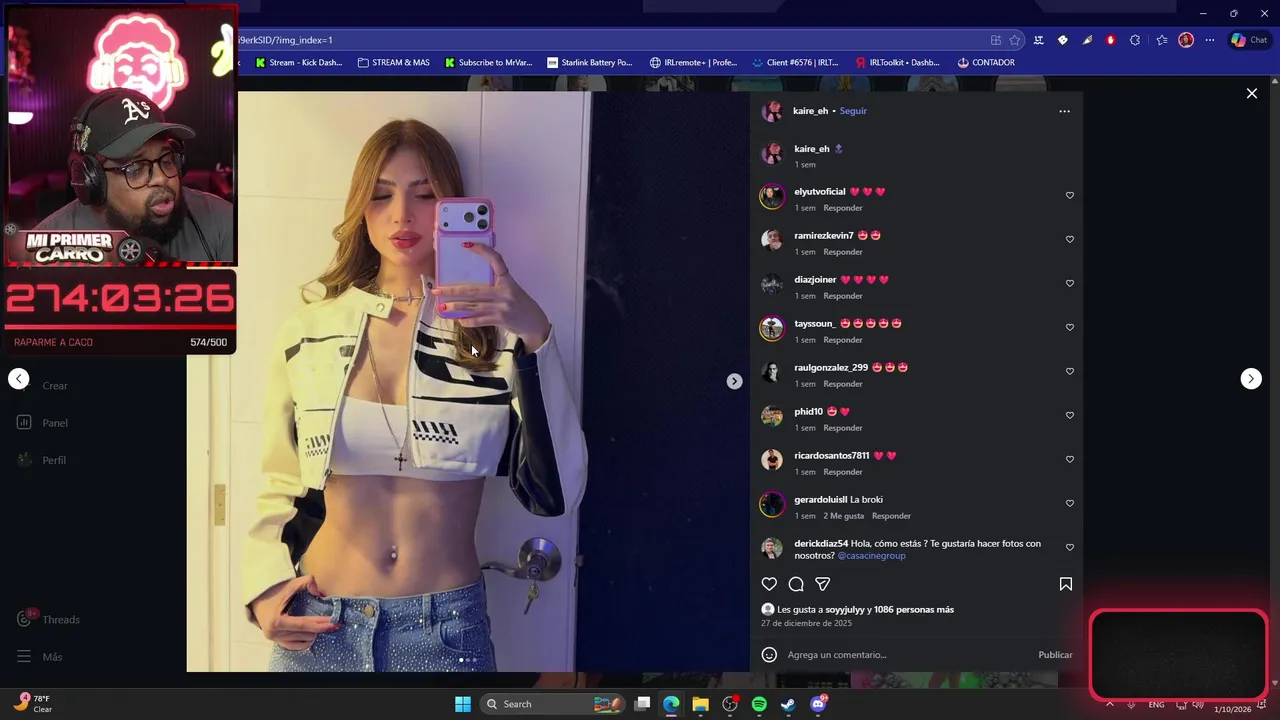Open the Stream - Kick Dash bookmark
The height and width of the screenshot is (720, 1280).
point(298,62)
